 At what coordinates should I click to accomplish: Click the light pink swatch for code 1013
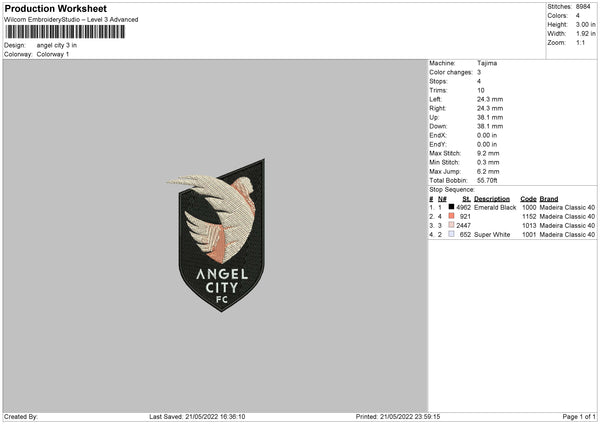point(452,225)
